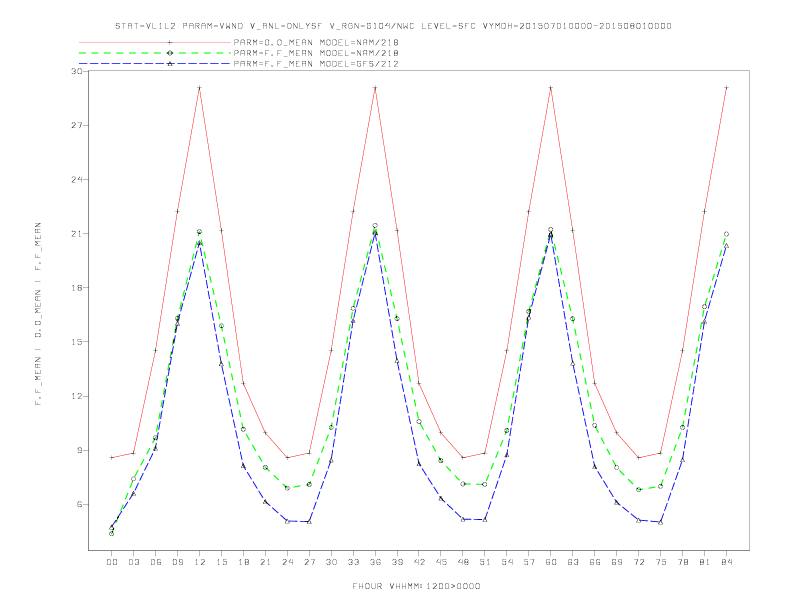
Task: Click the x-axis label FHOUR VHHMM:1200>0000
Action: [x=416, y=586]
